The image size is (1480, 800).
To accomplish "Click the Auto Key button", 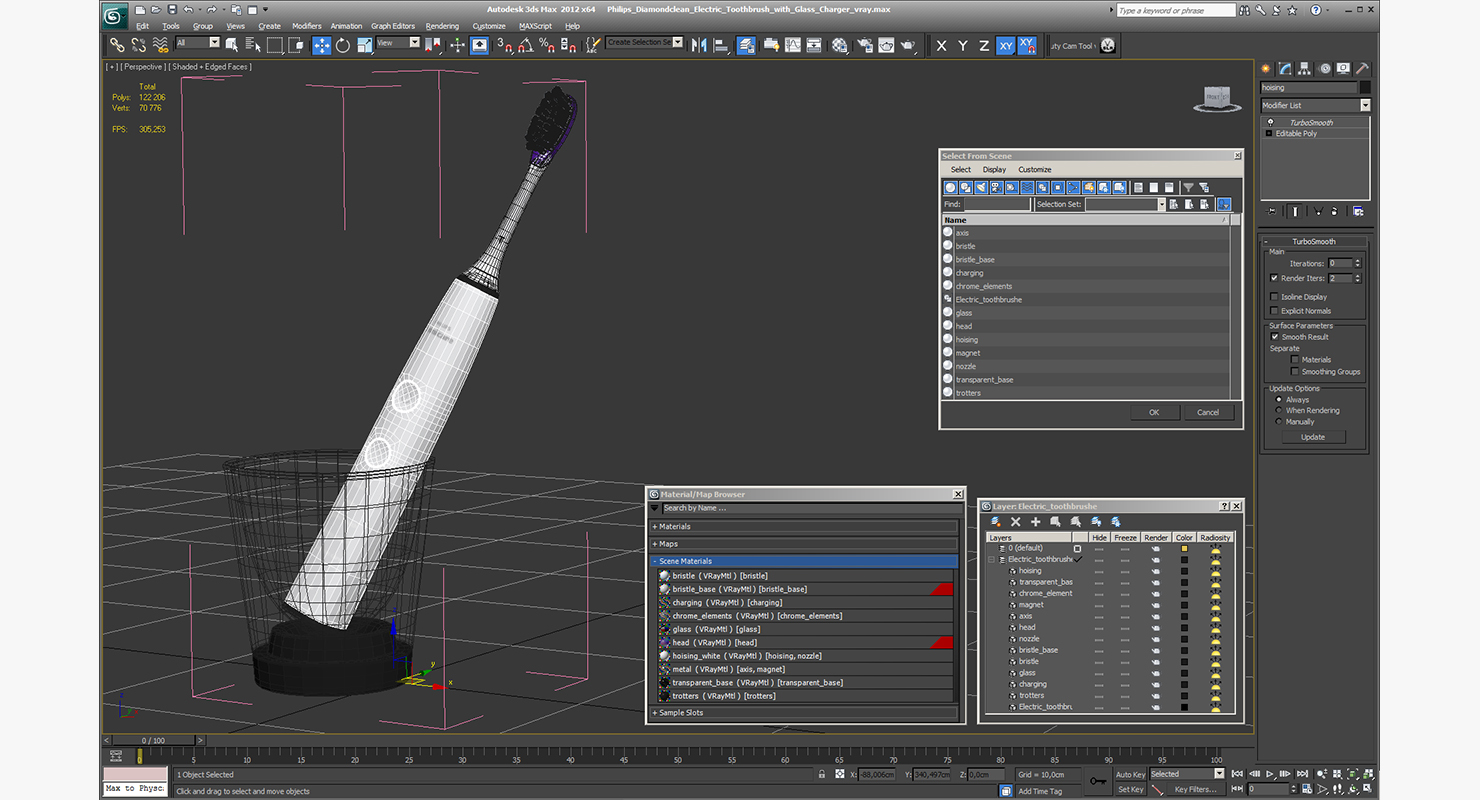I will (1130, 775).
